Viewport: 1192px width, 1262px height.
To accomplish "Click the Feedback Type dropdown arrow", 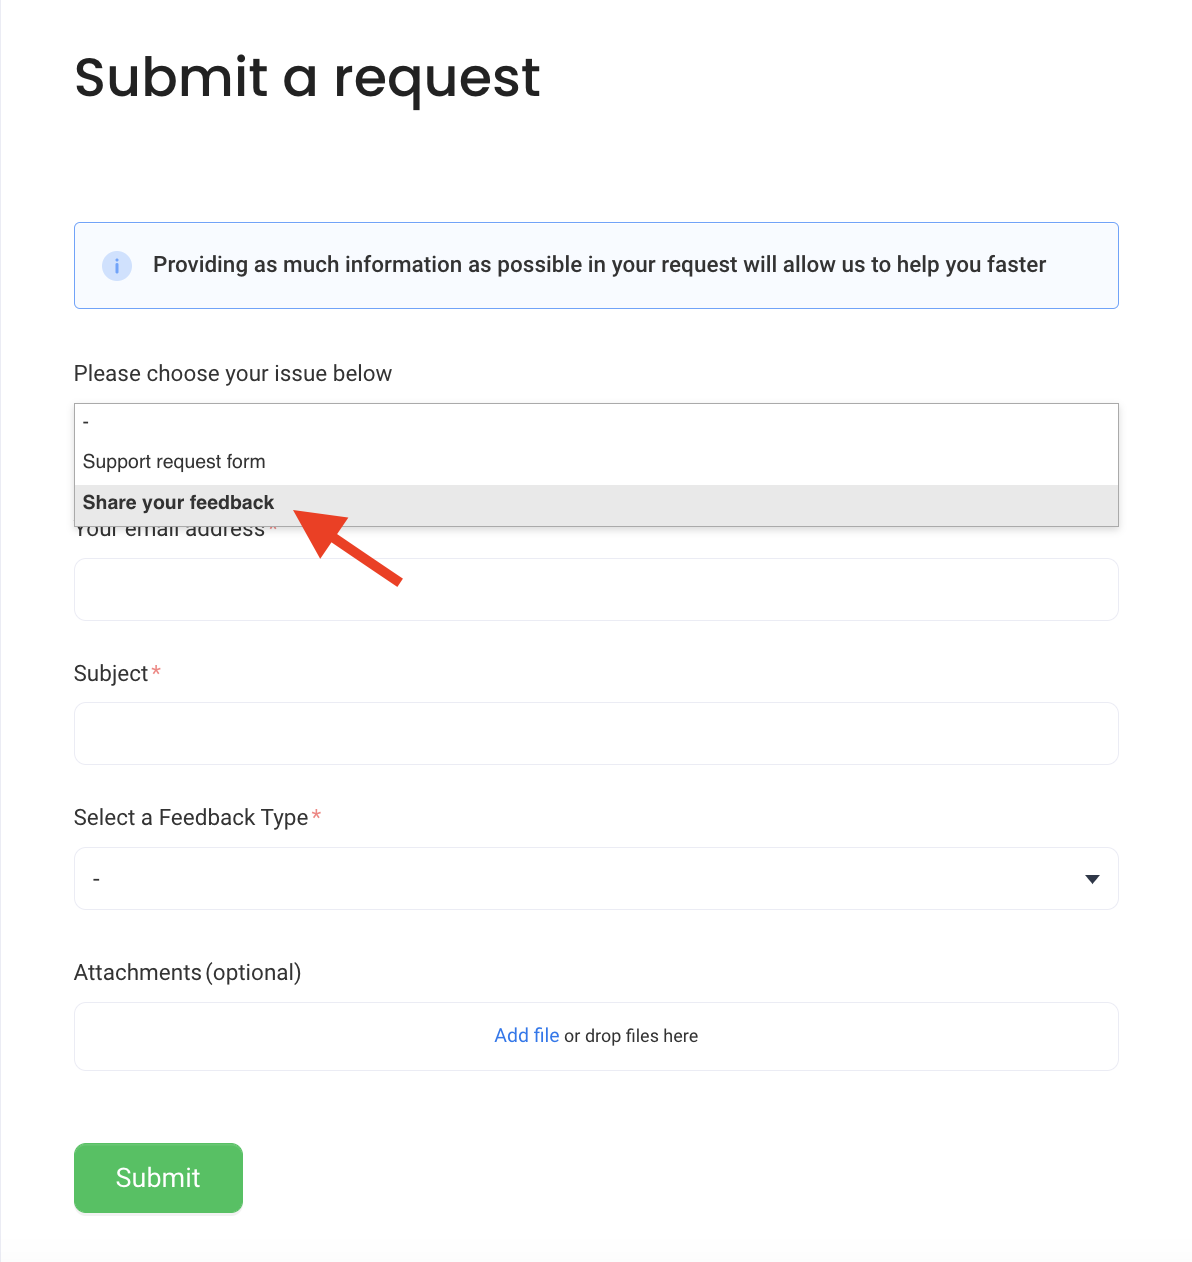I will point(1092,880).
